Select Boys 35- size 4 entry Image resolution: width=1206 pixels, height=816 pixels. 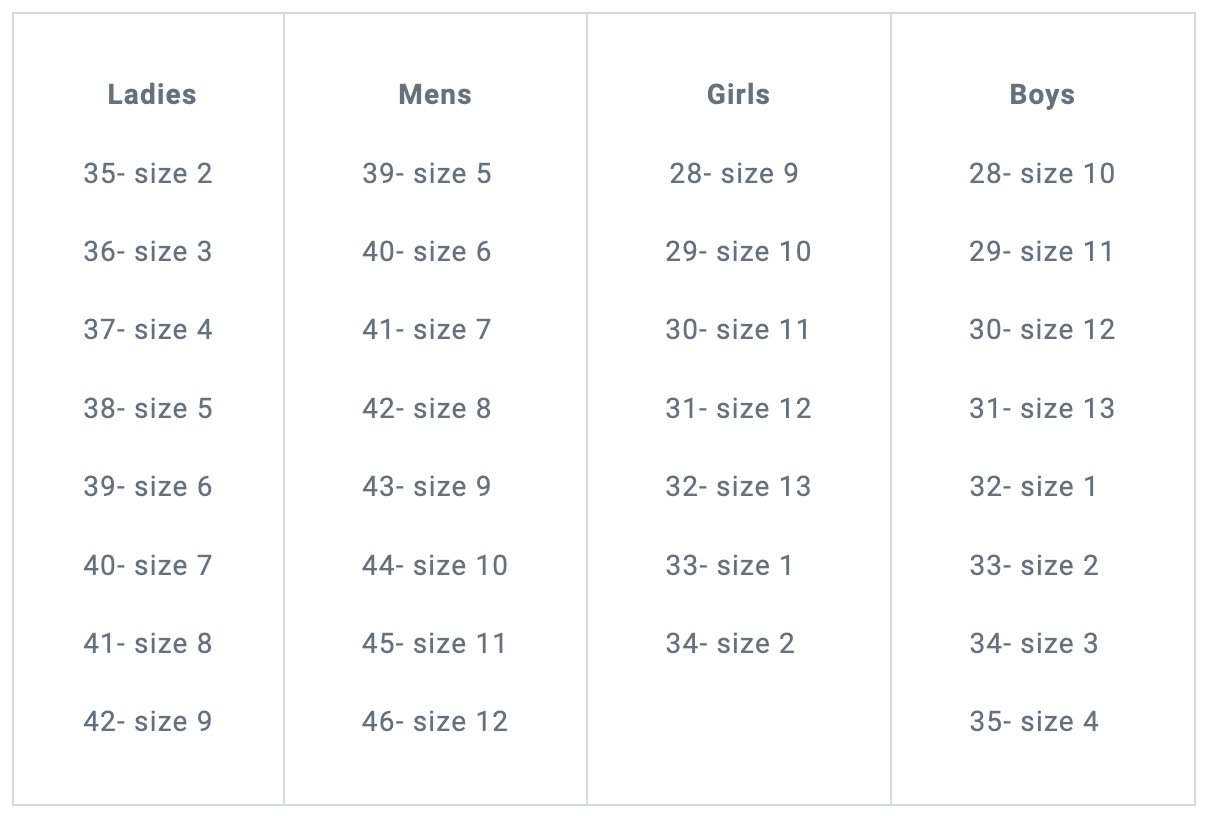(1034, 721)
